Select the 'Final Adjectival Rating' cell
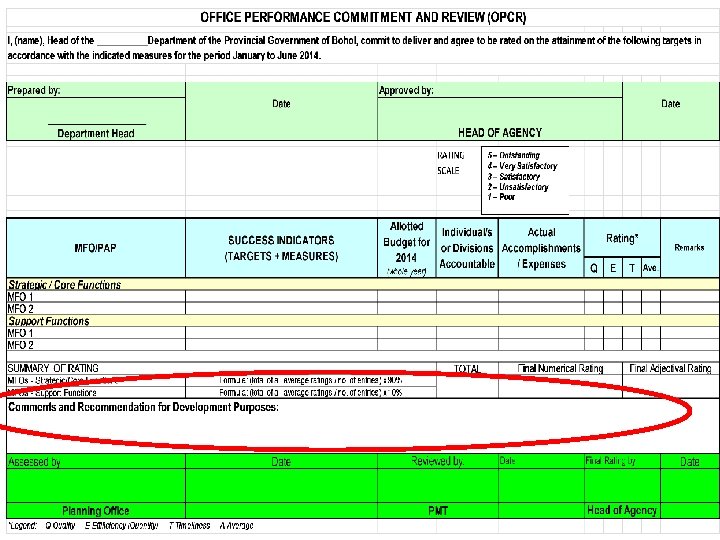Image resolution: width=720 pixels, height=540 pixels. coord(670,368)
